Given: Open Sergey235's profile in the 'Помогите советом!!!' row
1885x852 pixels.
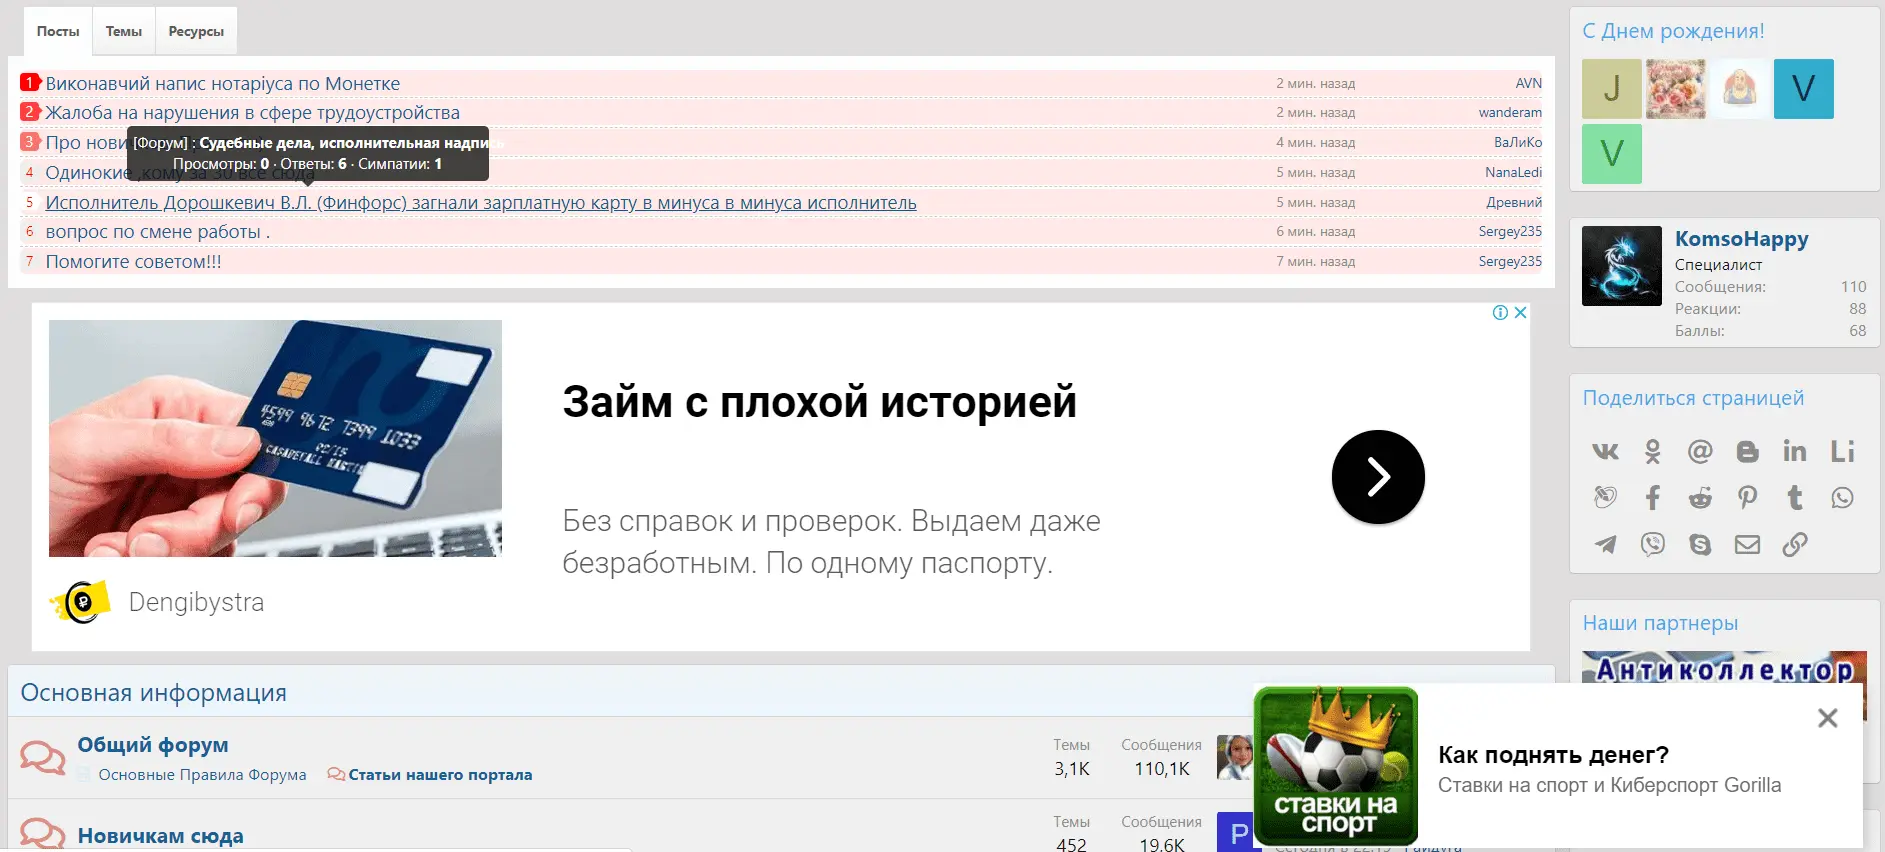Looking at the screenshot, I should click(x=1510, y=262).
